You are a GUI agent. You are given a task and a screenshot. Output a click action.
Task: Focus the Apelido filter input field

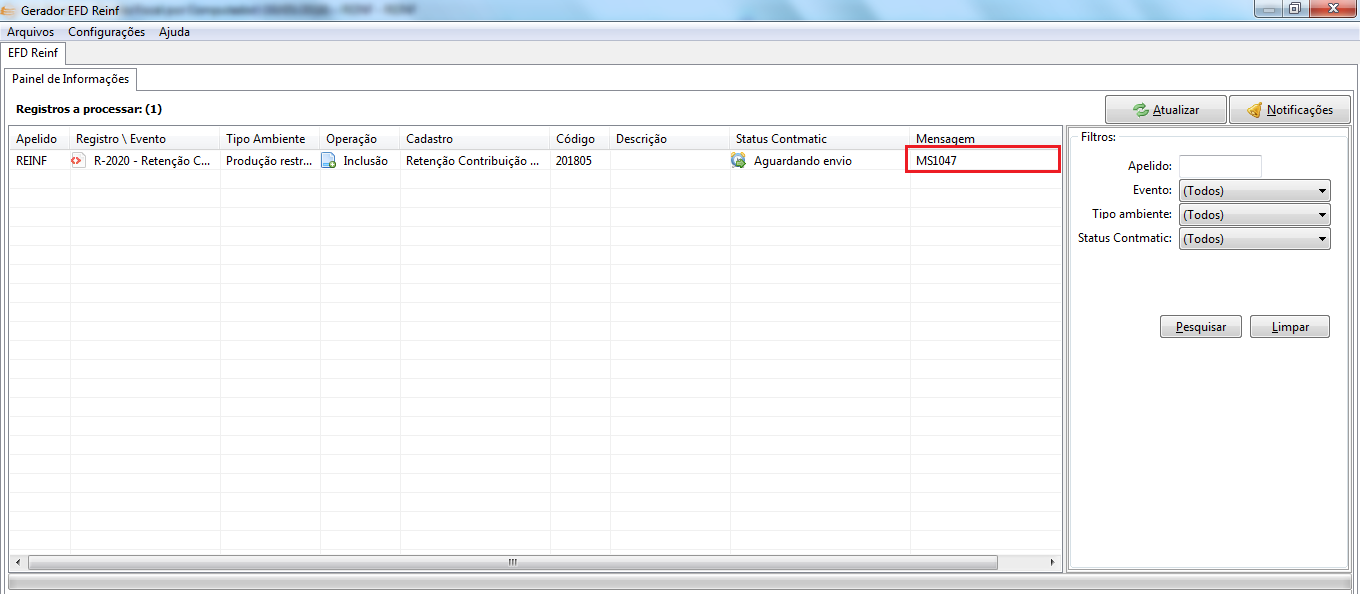click(1220, 166)
